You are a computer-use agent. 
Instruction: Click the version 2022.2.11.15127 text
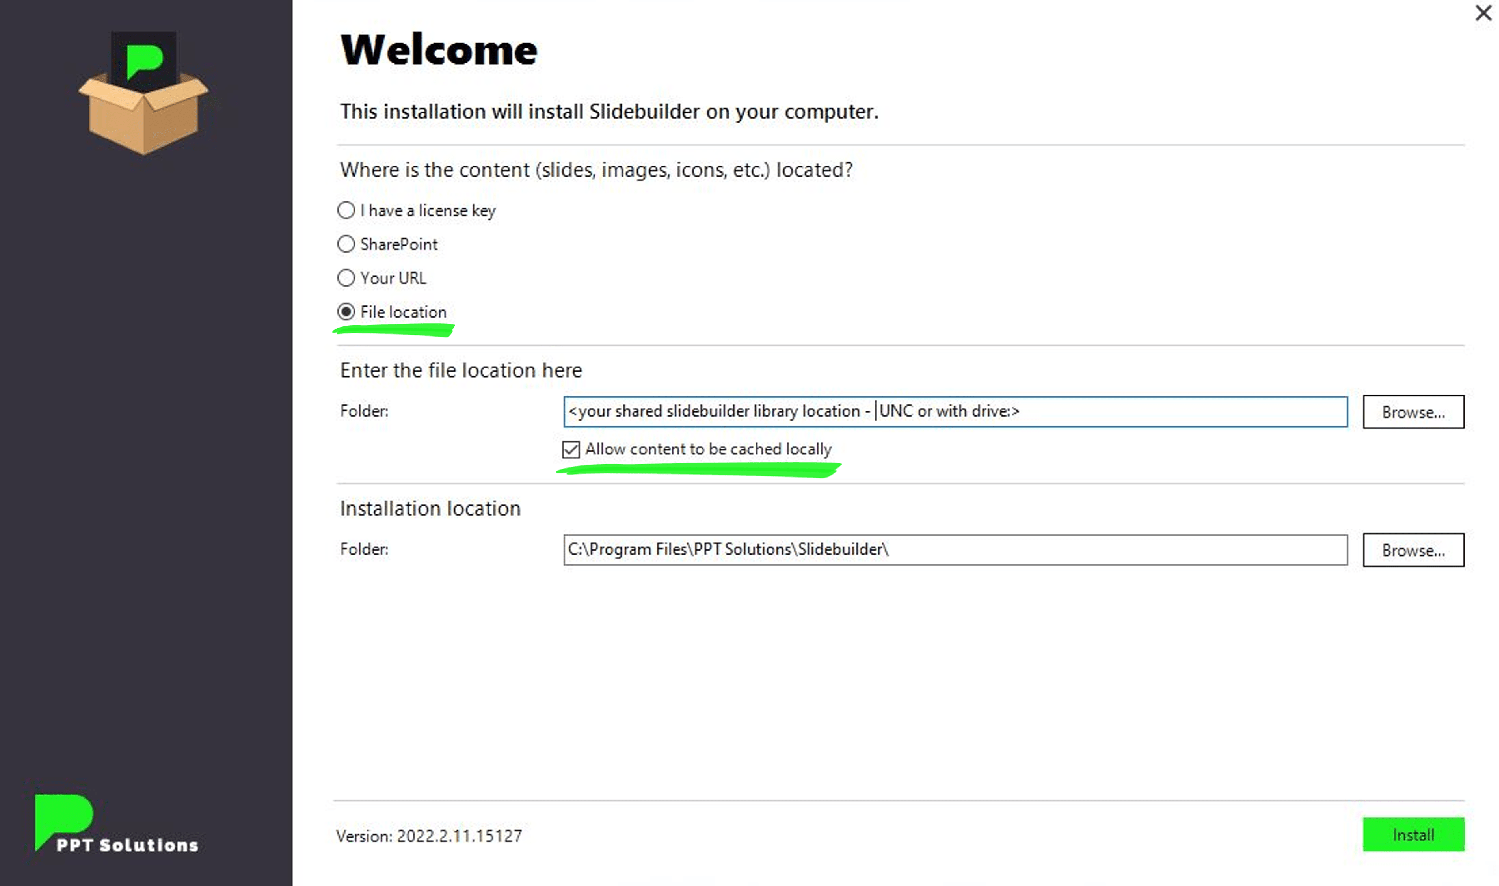pos(428,836)
